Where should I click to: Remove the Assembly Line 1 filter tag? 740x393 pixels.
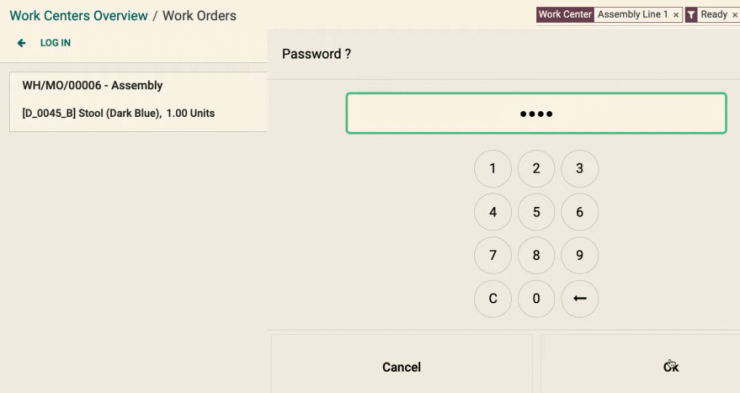point(676,15)
